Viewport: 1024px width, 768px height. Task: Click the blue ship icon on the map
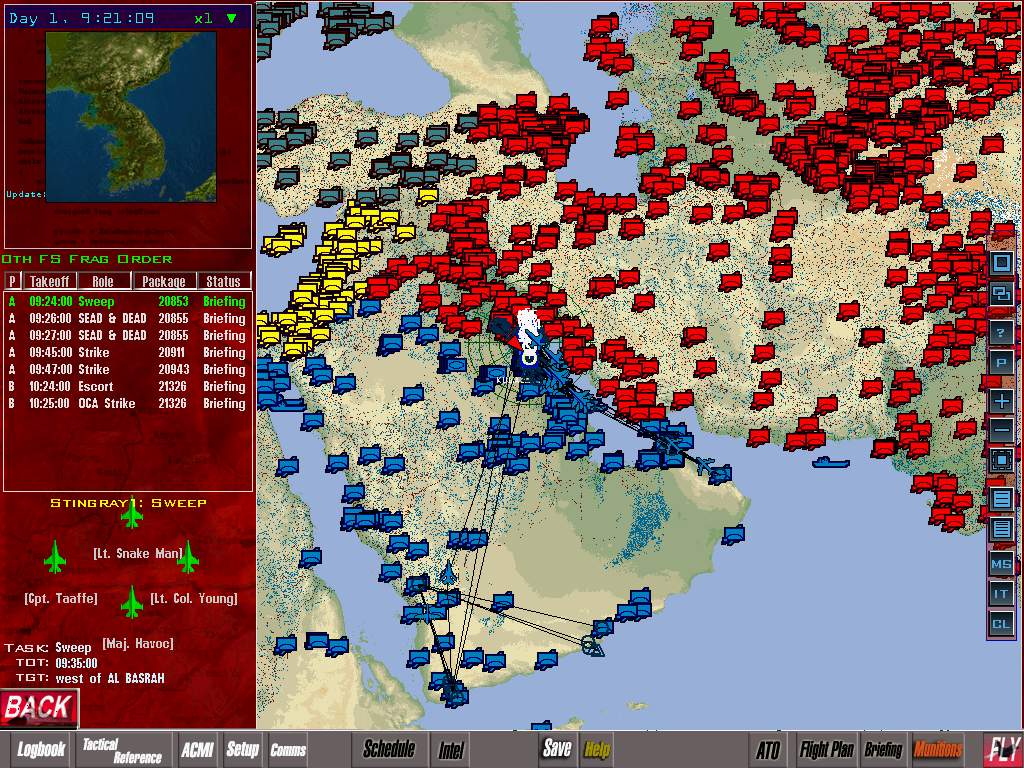click(x=831, y=462)
